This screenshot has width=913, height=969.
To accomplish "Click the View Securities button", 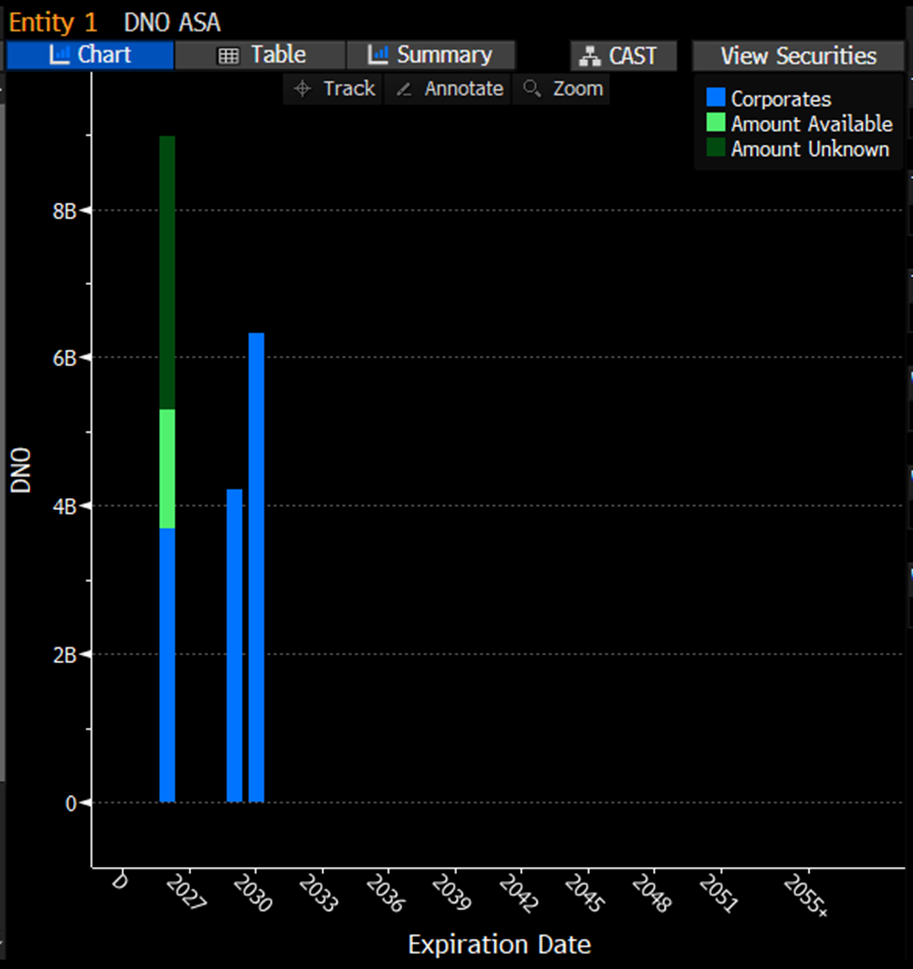I will [x=798, y=56].
